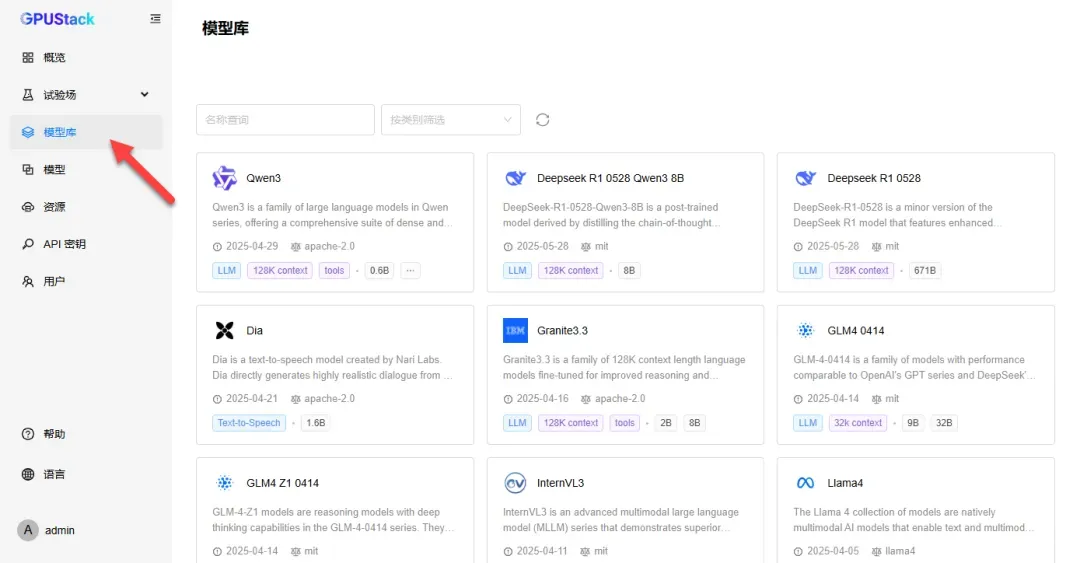The width and height of the screenshot is (1080, 563).
Task: Click the admin user avatar
Action: (28, 530)
